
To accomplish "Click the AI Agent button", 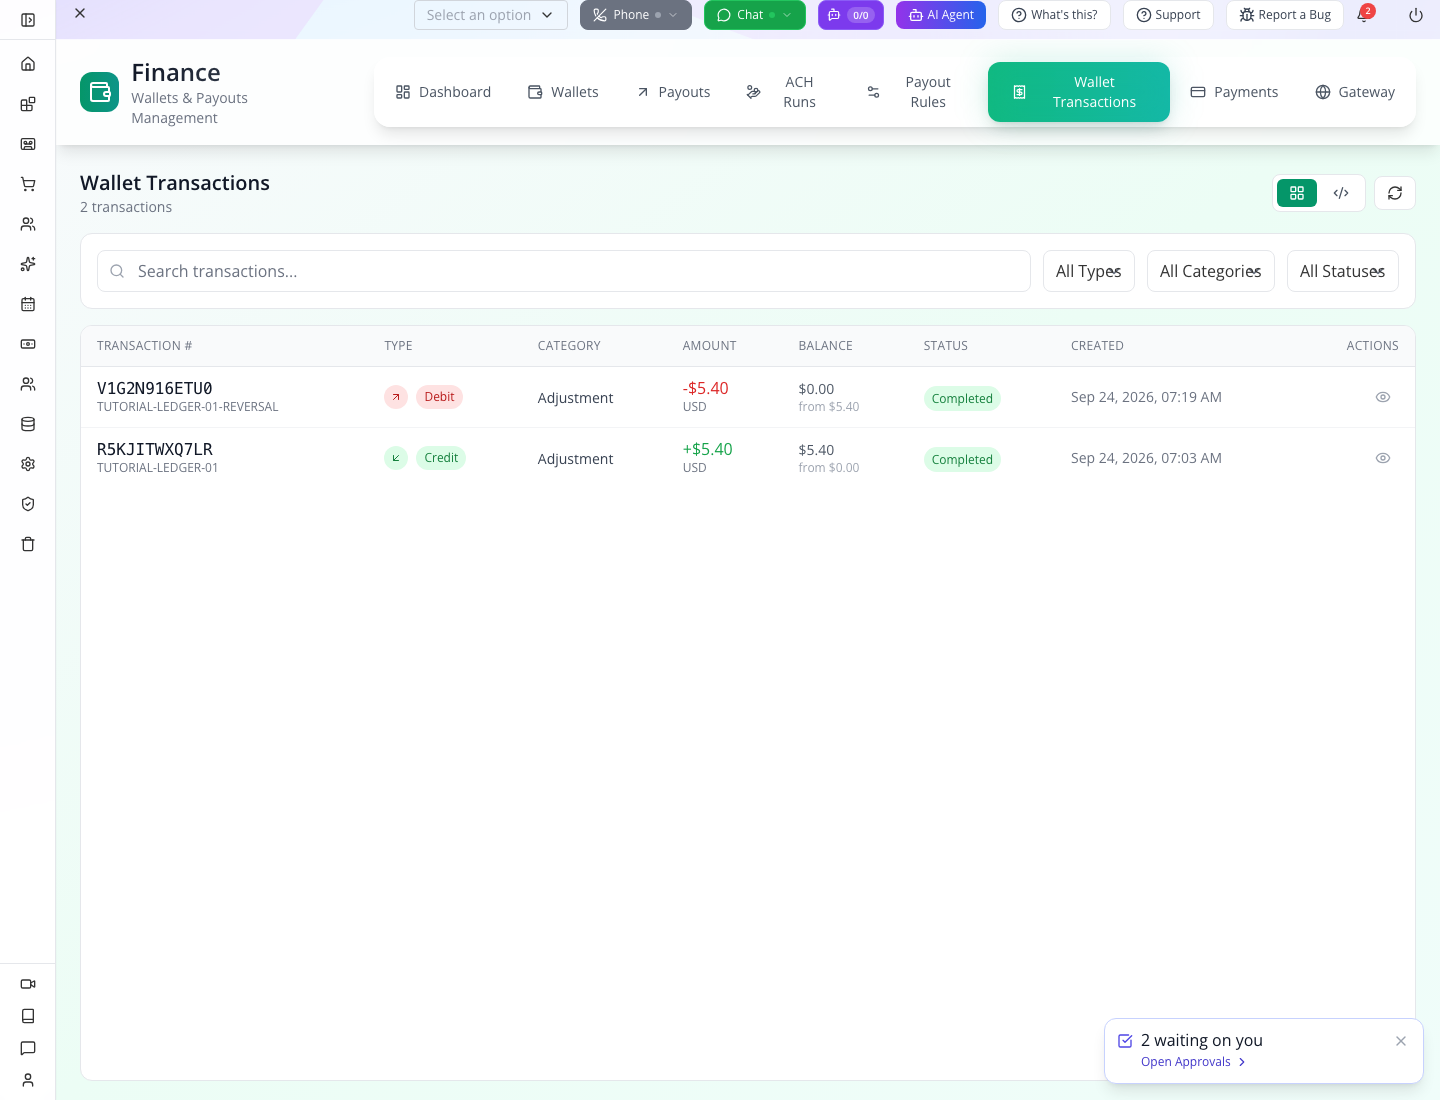I will coord(941,15).
